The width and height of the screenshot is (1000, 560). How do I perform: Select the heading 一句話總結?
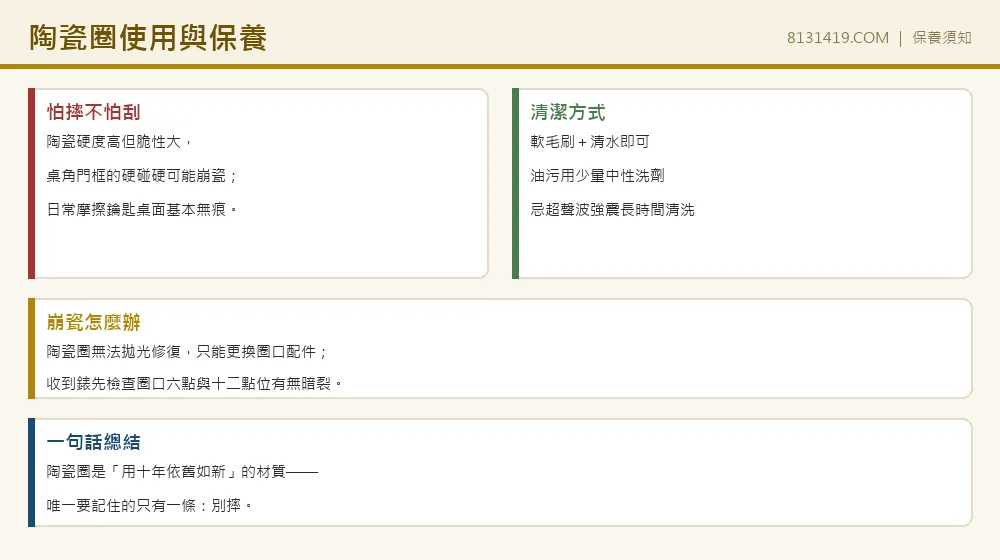(93, 442)
